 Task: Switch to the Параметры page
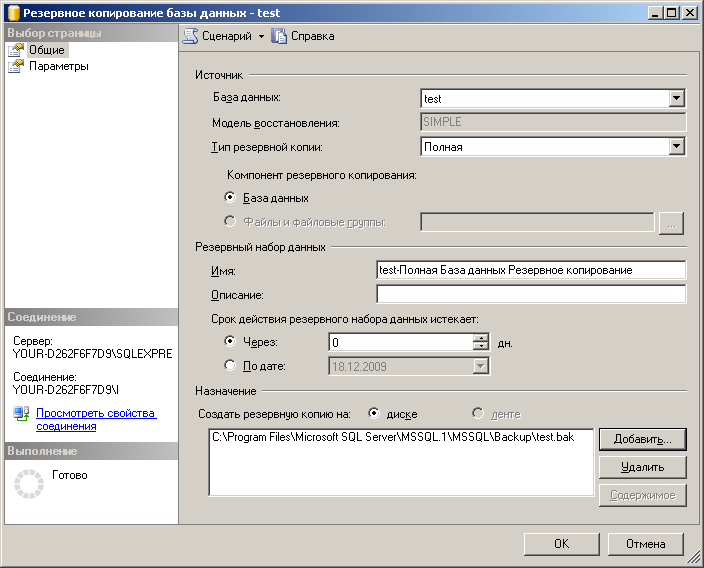[58, 66]
